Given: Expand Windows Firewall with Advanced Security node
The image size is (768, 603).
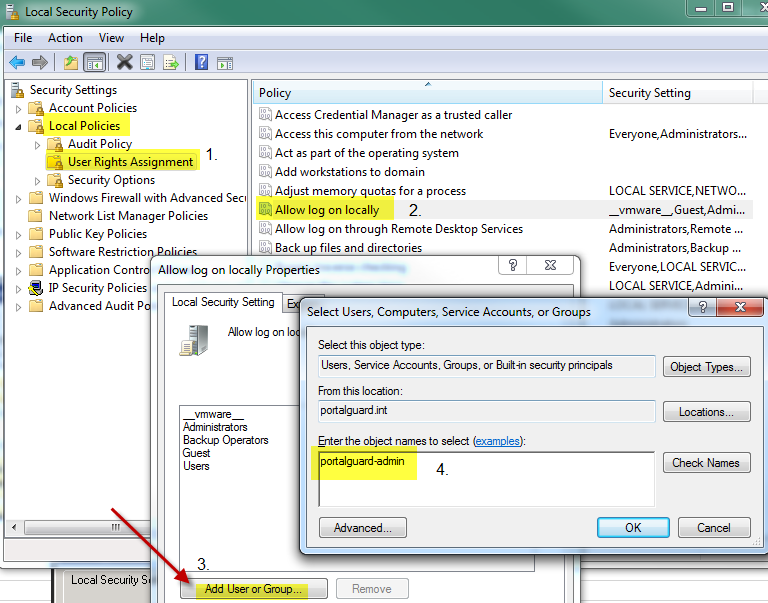Looking at the screenshot, I should [19, 199].
